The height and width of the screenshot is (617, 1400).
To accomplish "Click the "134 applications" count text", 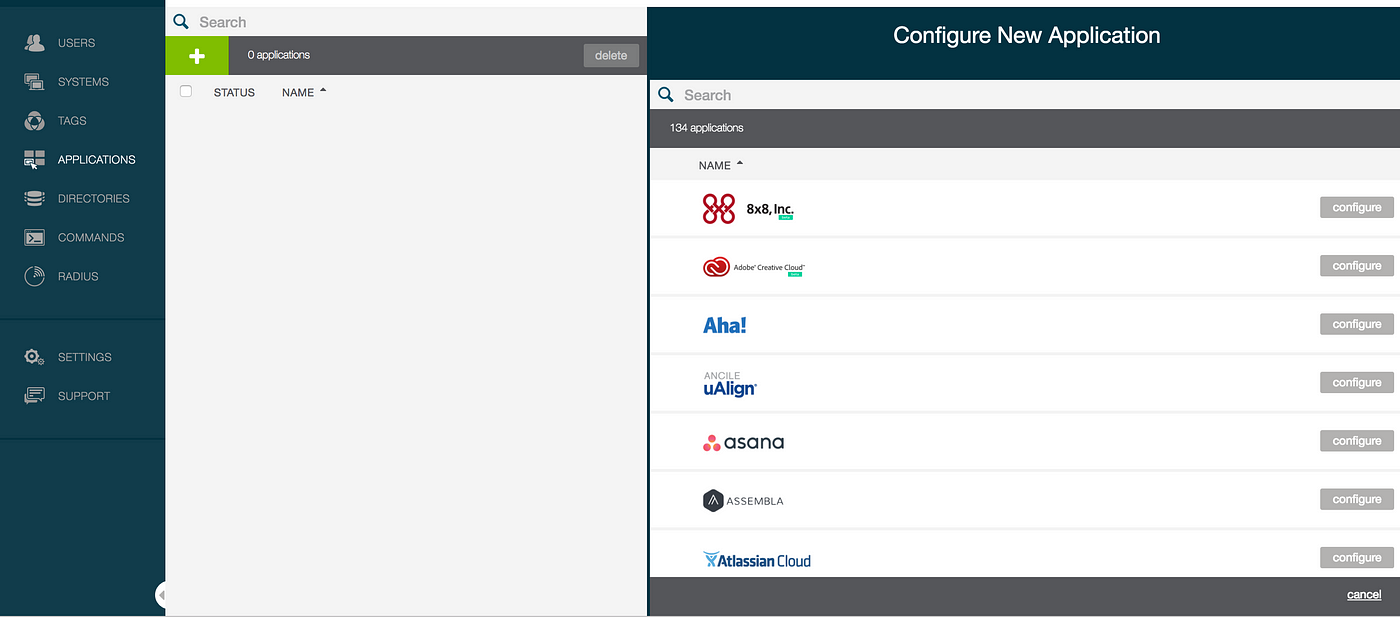I will click(706, 128).
